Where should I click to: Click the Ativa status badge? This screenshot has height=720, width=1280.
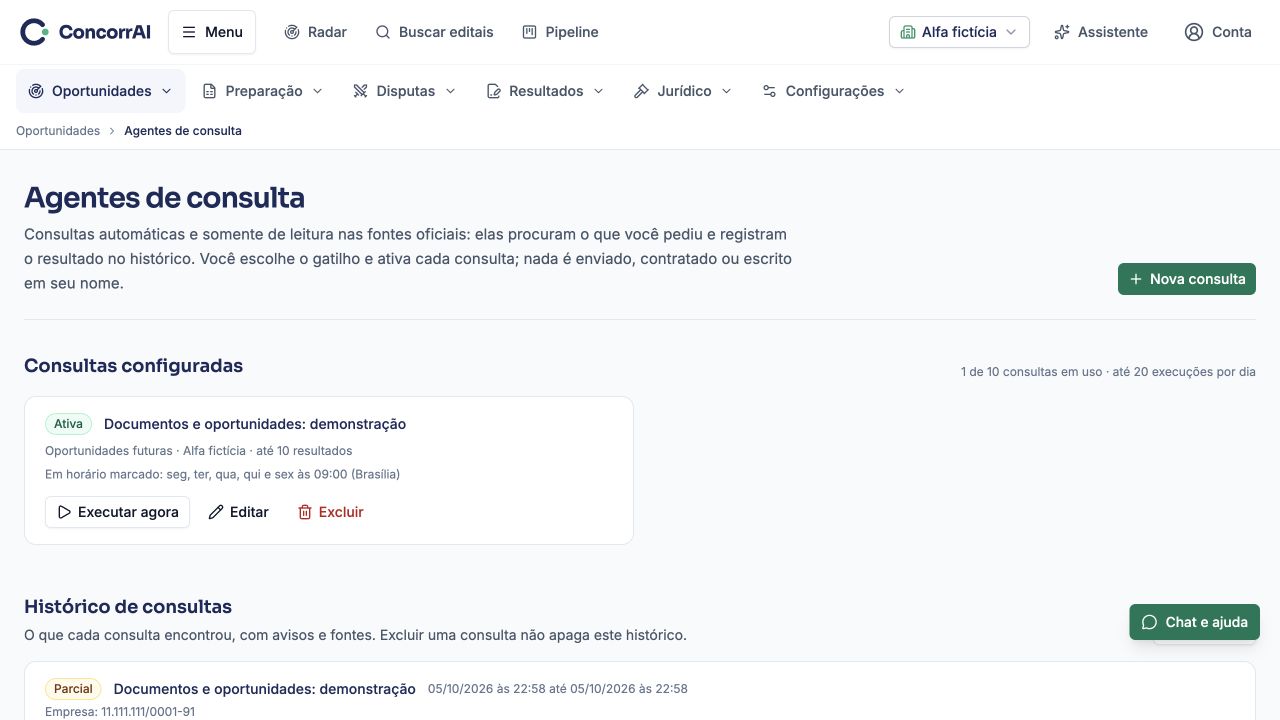(68, 424)
